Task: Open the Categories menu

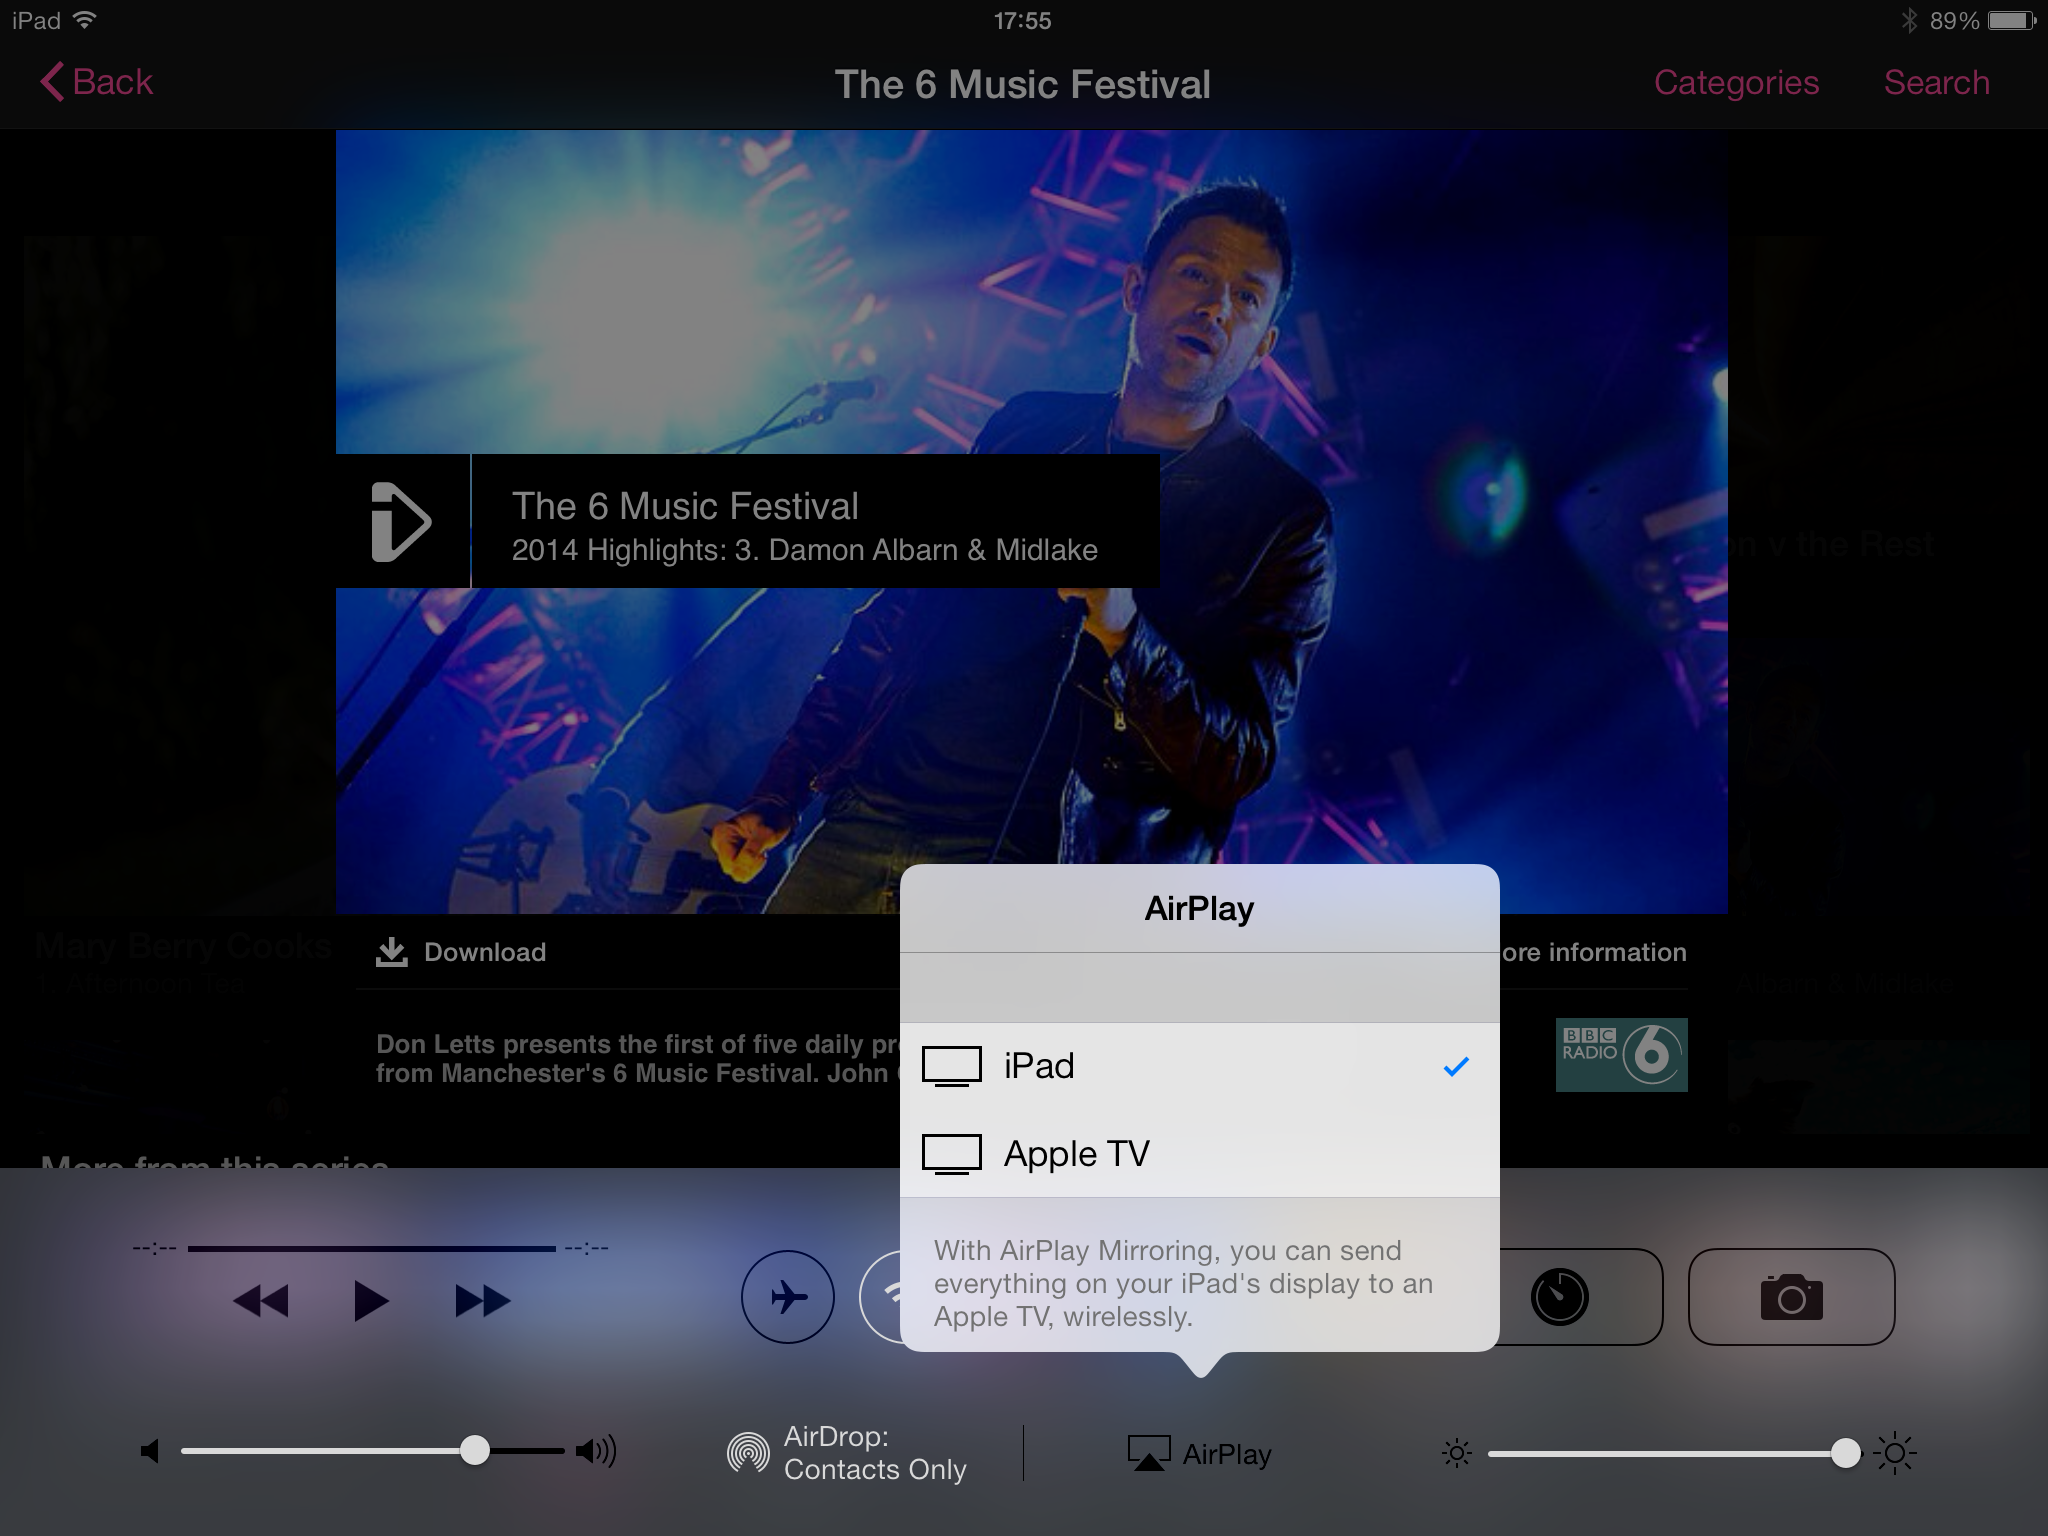Action: [x=1736, y=83]
